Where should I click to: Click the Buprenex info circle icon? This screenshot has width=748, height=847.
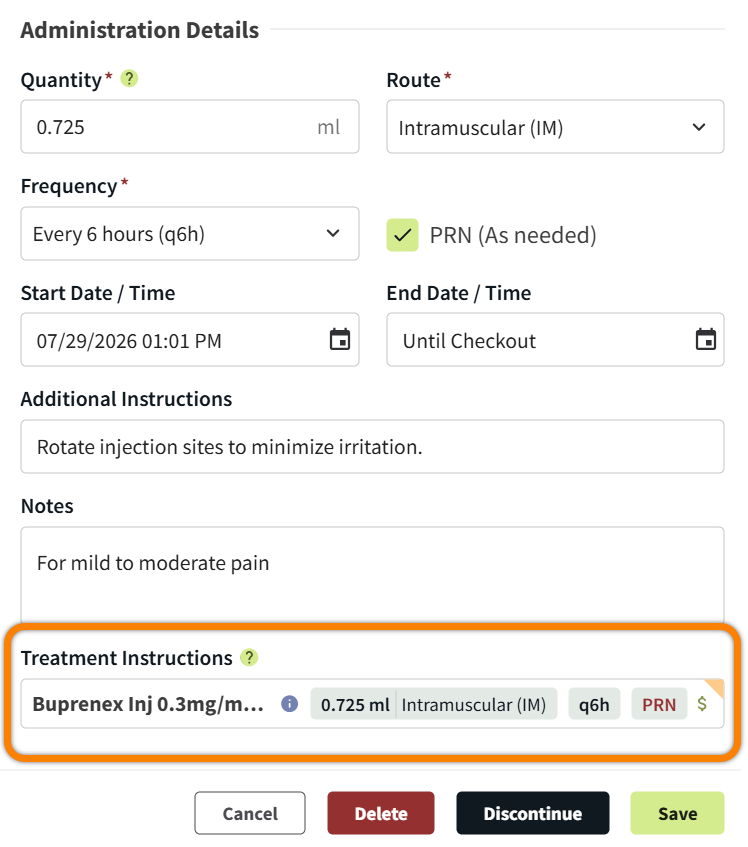point(289,704)
